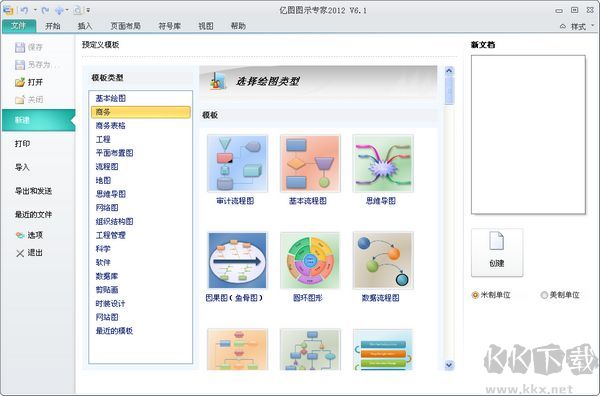The height and width of the screenshot is (396, 600).
Task: Switch to the 视图 ribbon tab
Action: pos(205,26)
